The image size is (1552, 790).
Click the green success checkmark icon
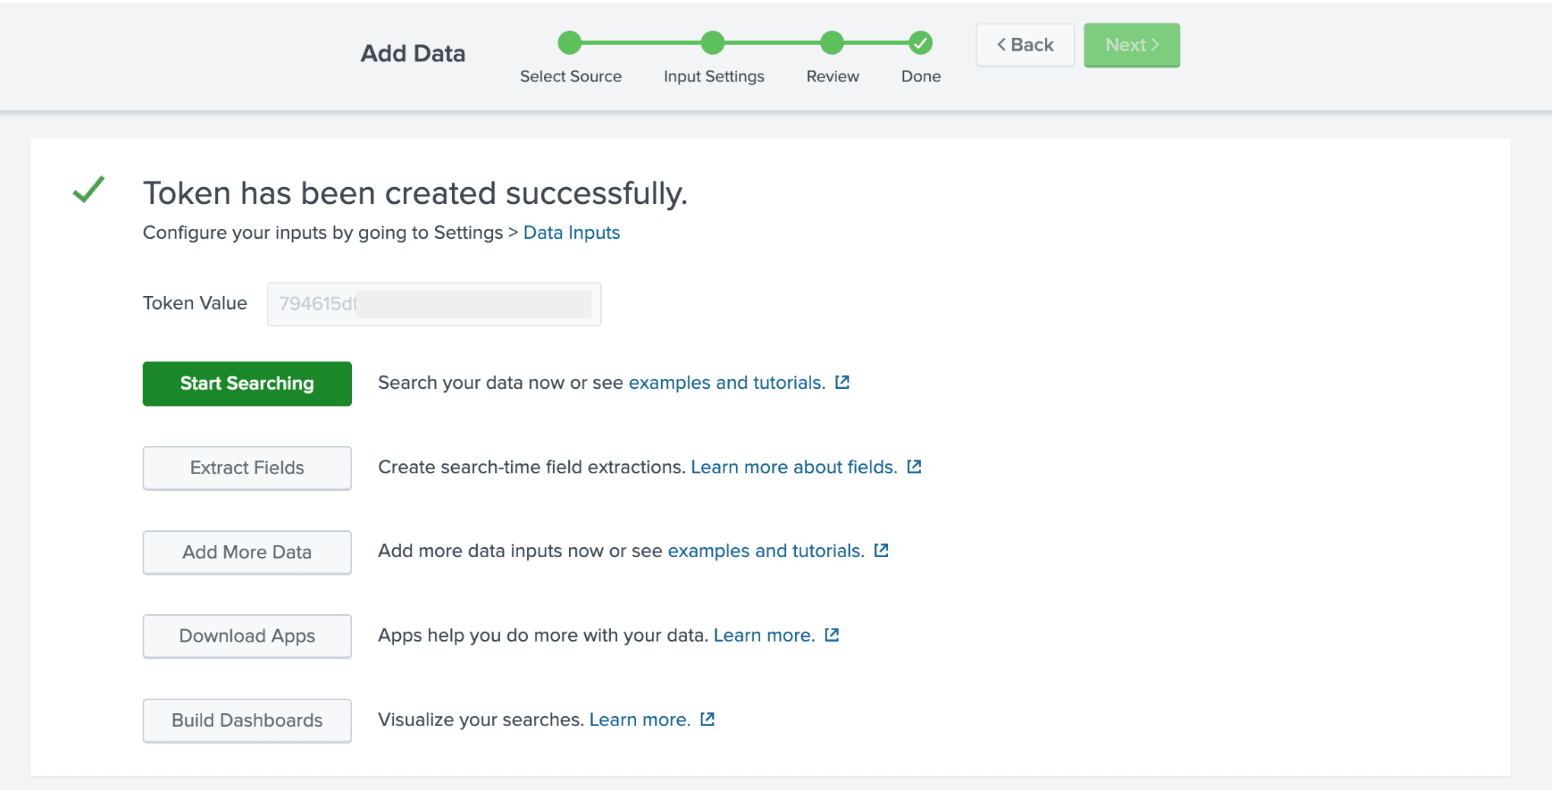(87, 189)
